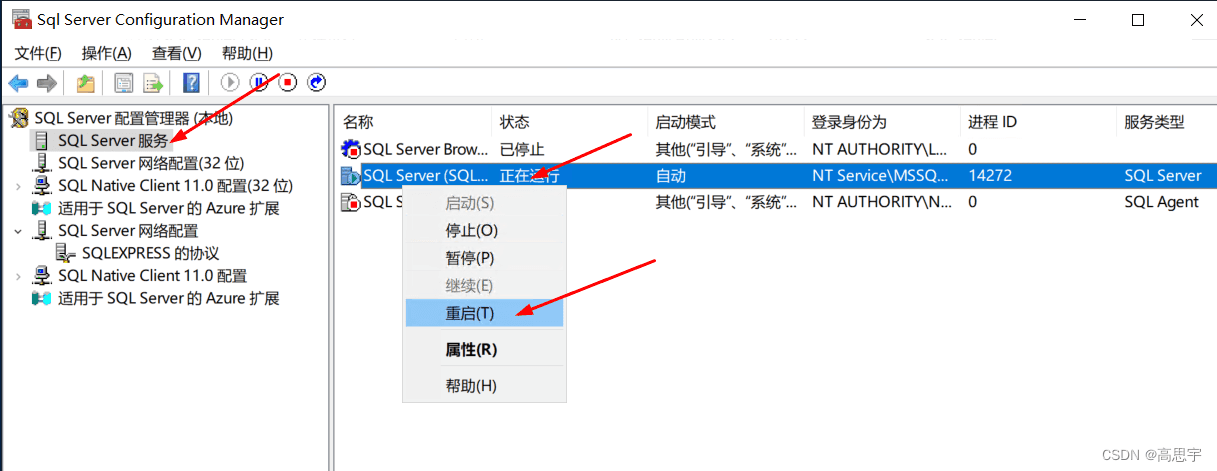Expand the SQL Native Client 11.0 配置(32 位) node
Screen dimensions: 1217x471
18,186
